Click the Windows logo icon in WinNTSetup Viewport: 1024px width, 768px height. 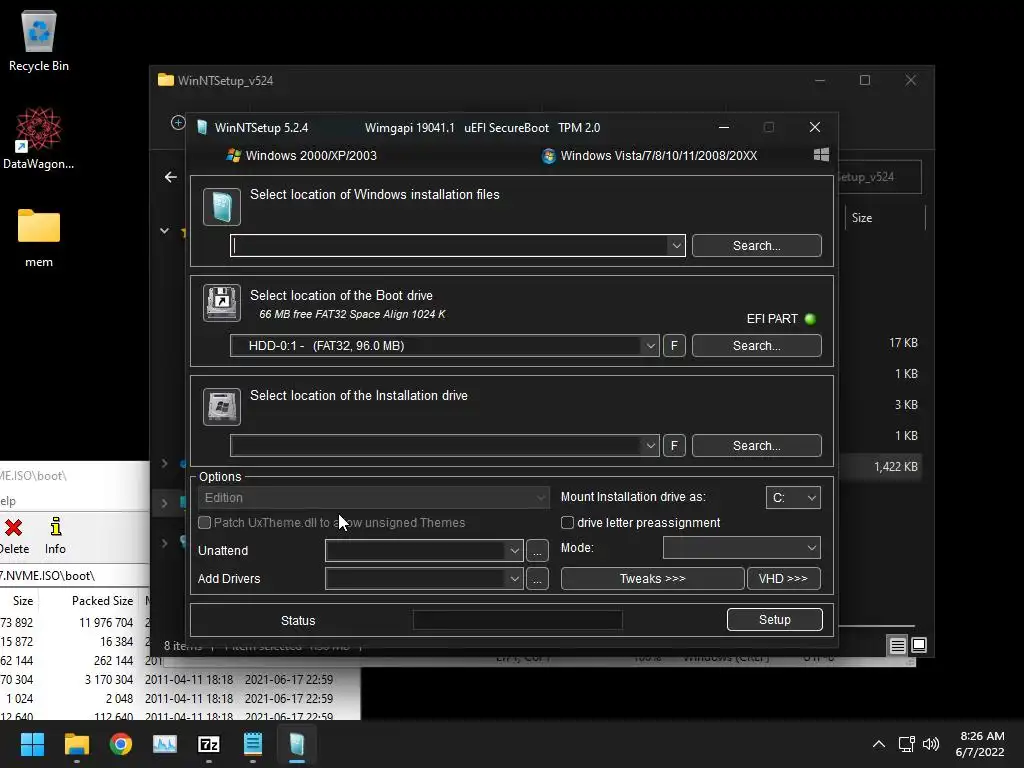[x=822, y=155]
